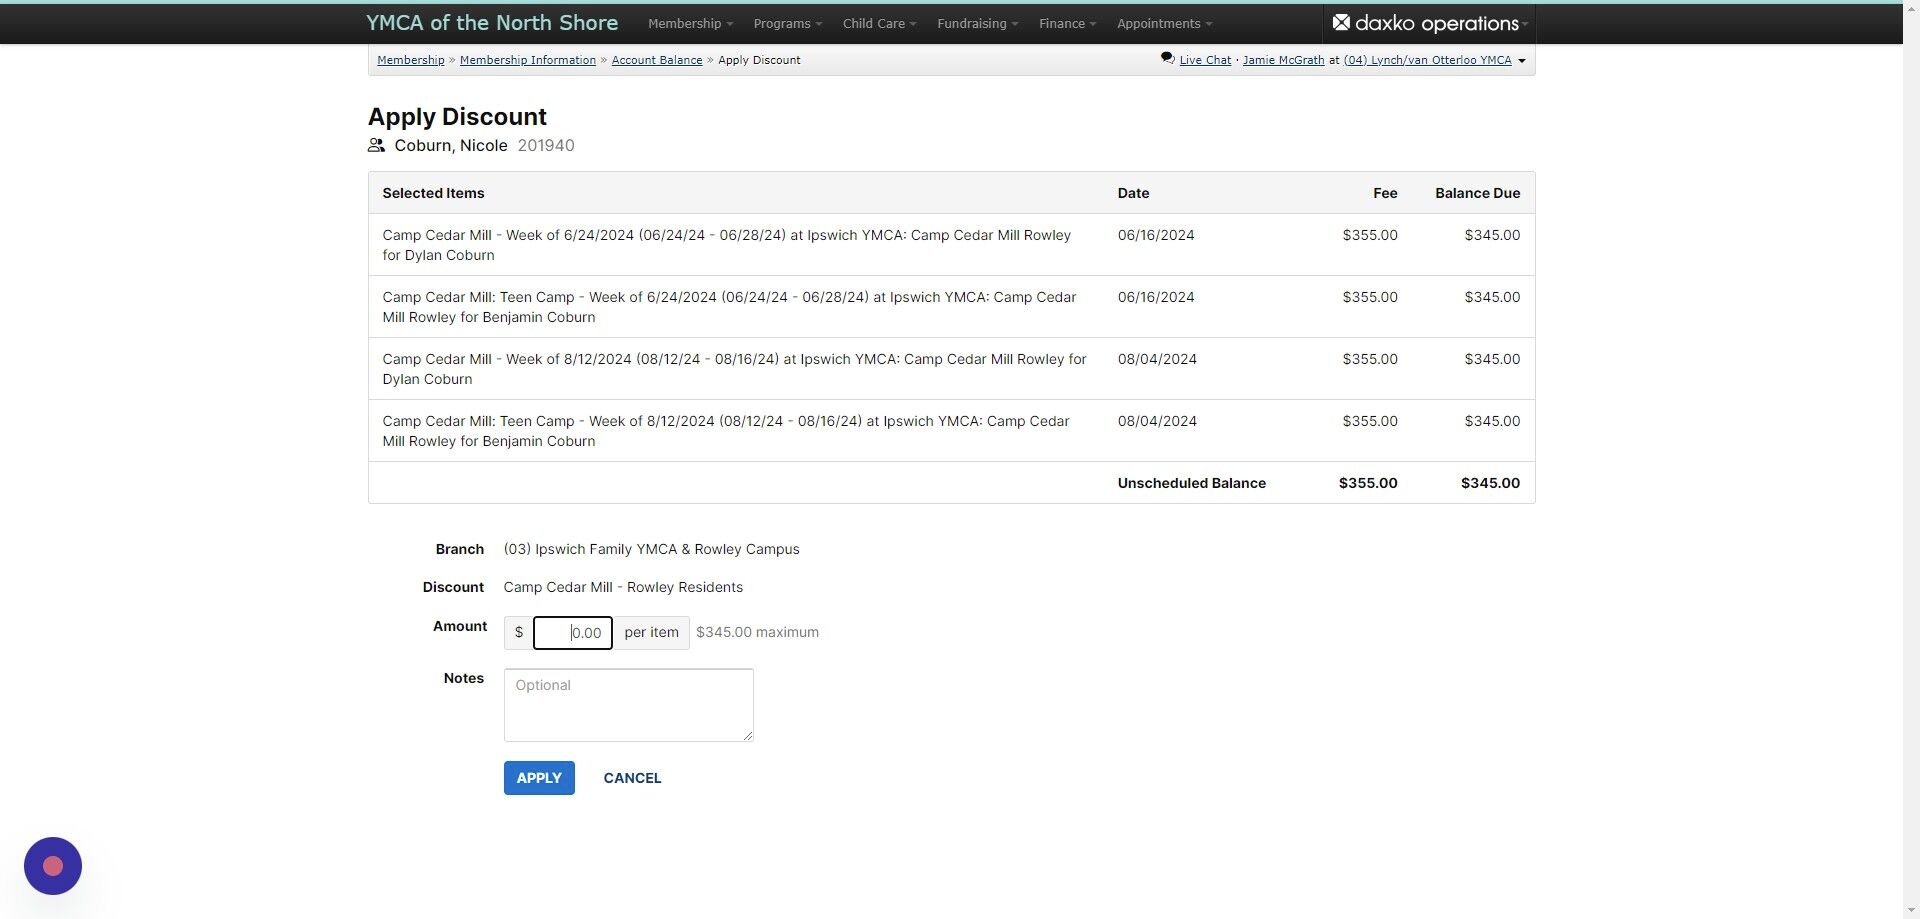Click the page's vertical scrollbar
Image resolution: width=1920 pixels, height=919 pixels.
coord(1911,460)
